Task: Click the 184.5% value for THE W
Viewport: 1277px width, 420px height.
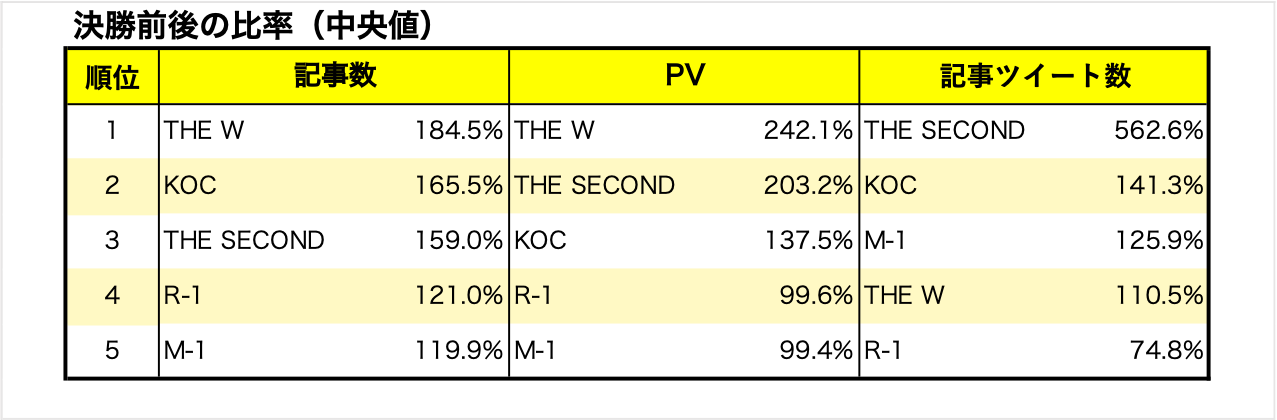Action: click(458, 131)
